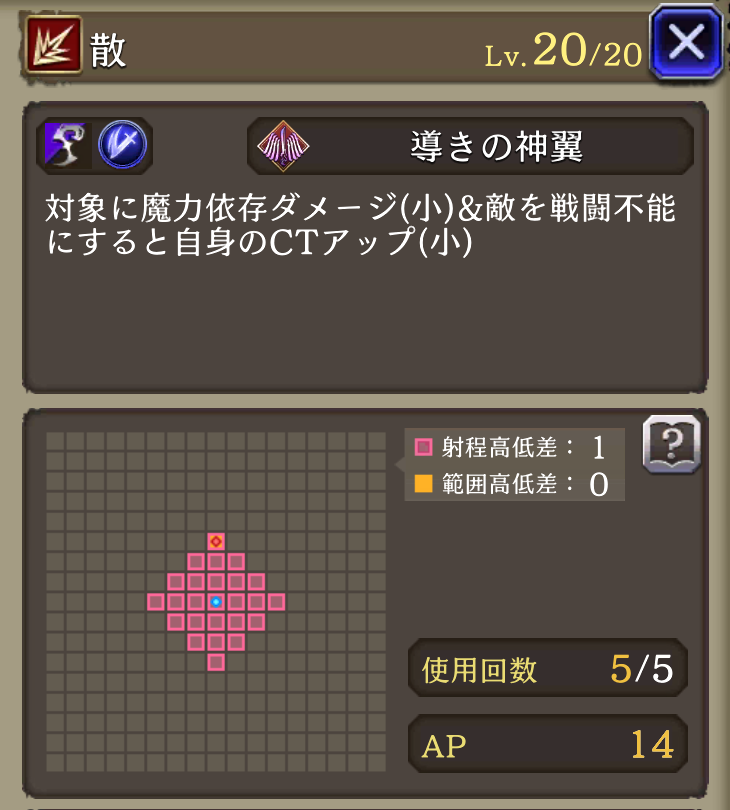Click the skill description text box
Image resolution: width=730 pixels, height=810 pixels.
coord(365,247)
